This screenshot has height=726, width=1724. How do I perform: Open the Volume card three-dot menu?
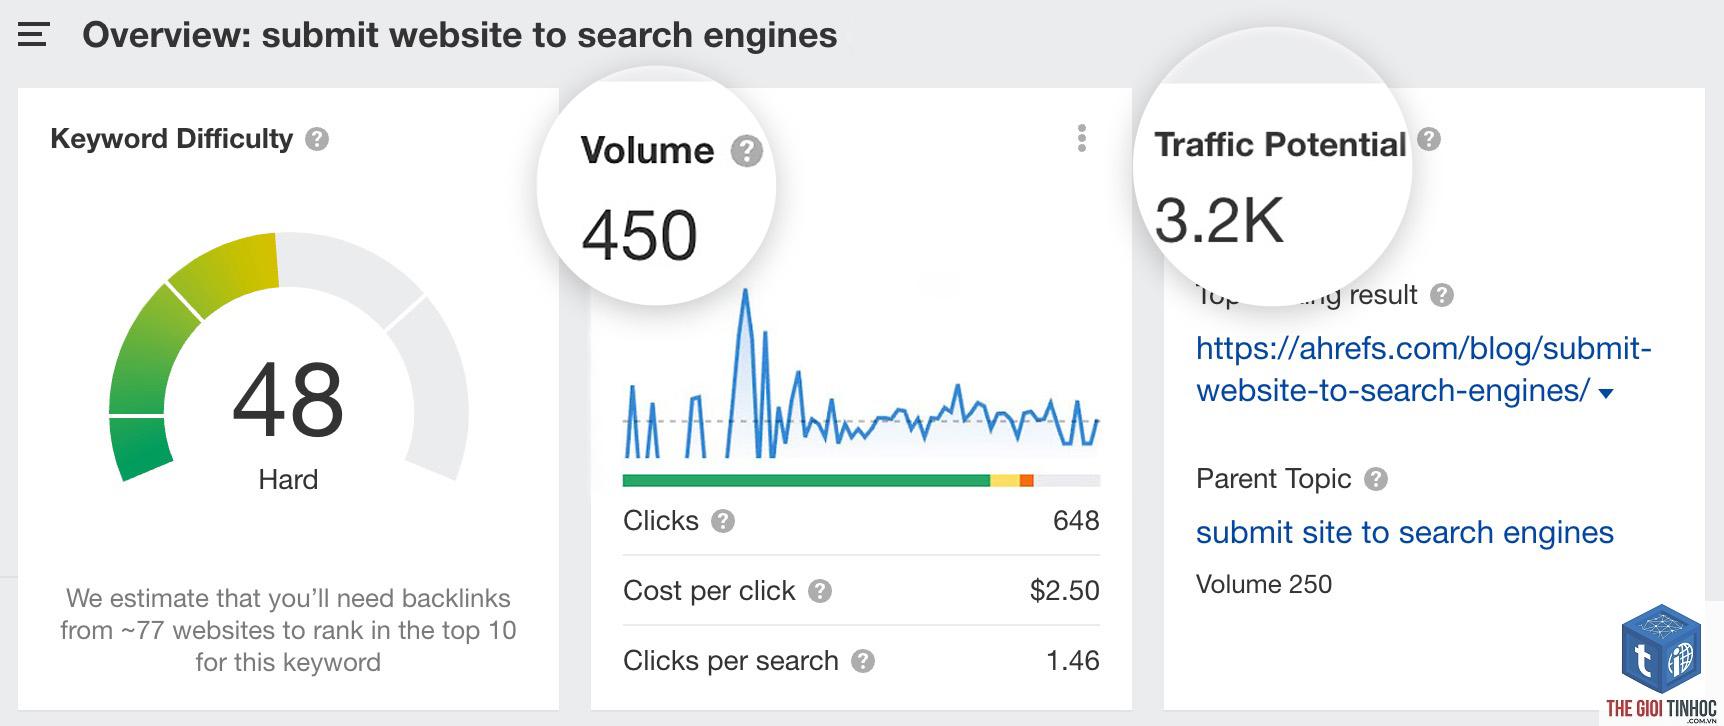tap(1081, 138)
